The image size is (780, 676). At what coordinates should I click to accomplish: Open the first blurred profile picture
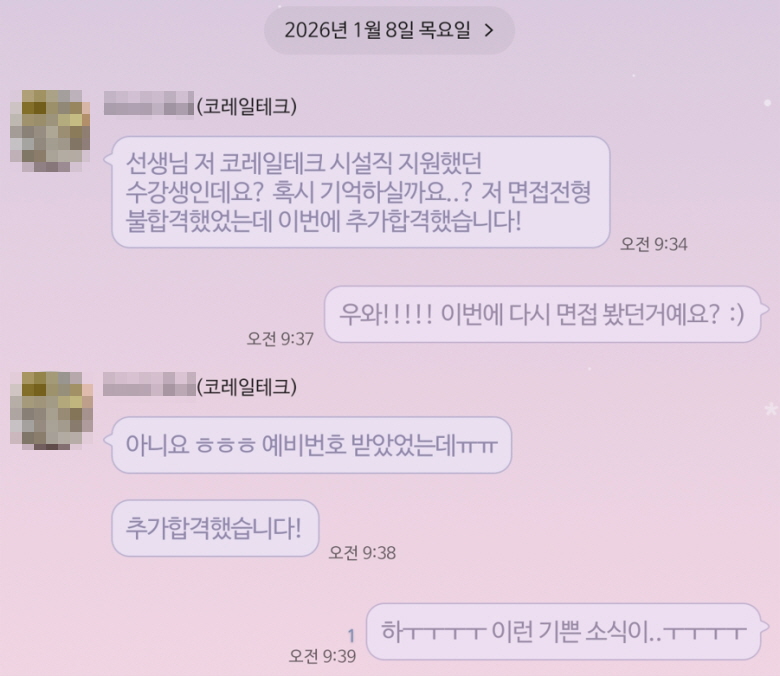click(x=50, y=131)
